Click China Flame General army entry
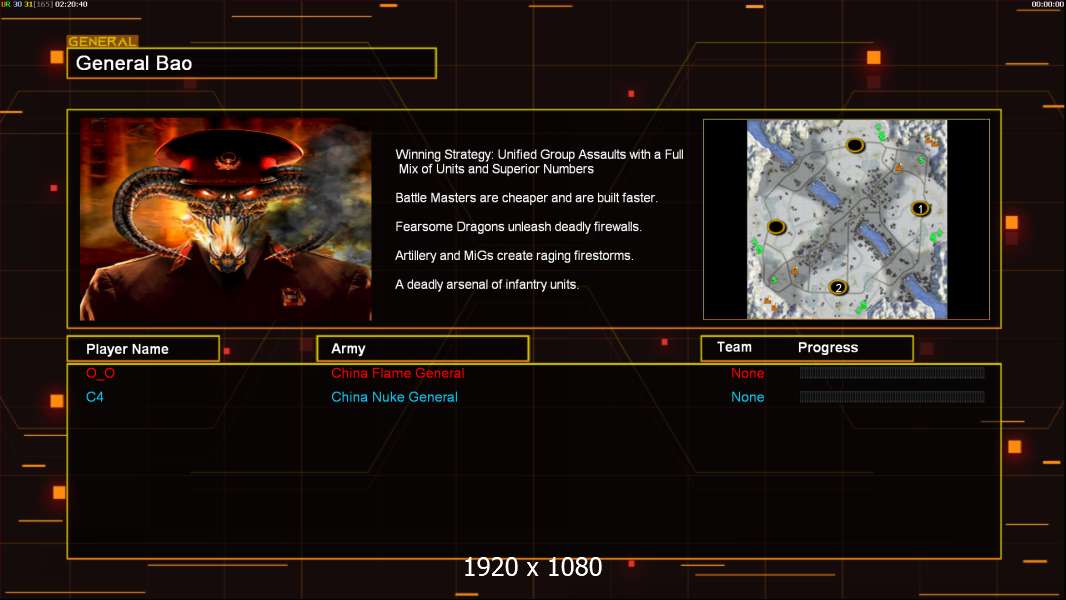The image size is (1066, 600). (397, 373)
